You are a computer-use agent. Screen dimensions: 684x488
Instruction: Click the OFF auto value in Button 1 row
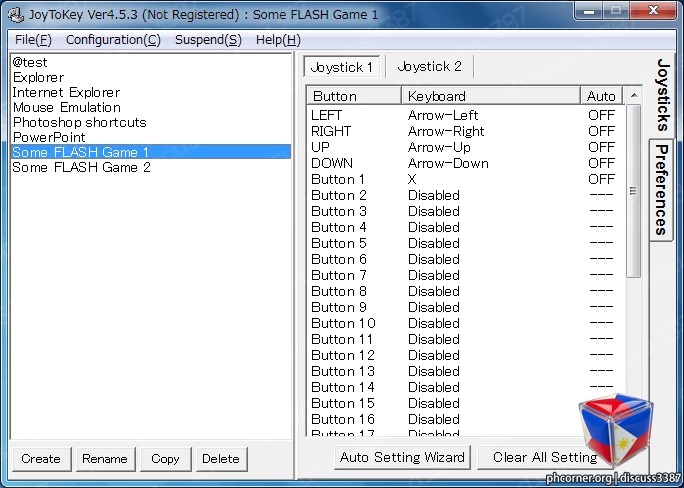tap(601, 179)
